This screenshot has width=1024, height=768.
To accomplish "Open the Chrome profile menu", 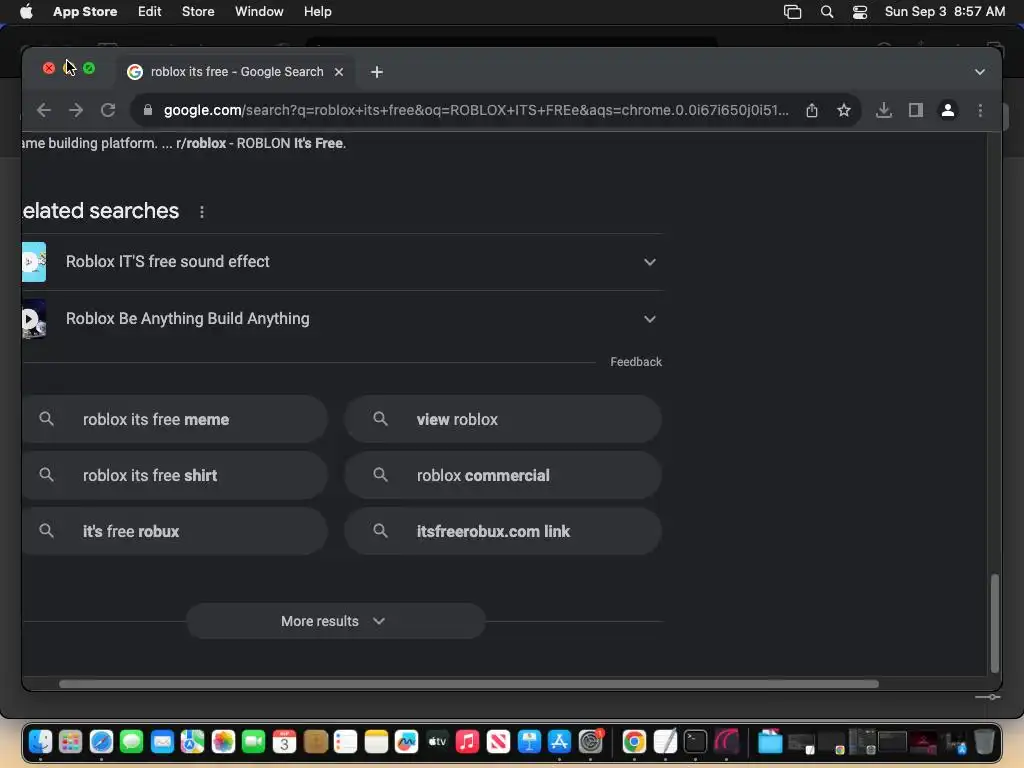I will [x=948, y=110].
